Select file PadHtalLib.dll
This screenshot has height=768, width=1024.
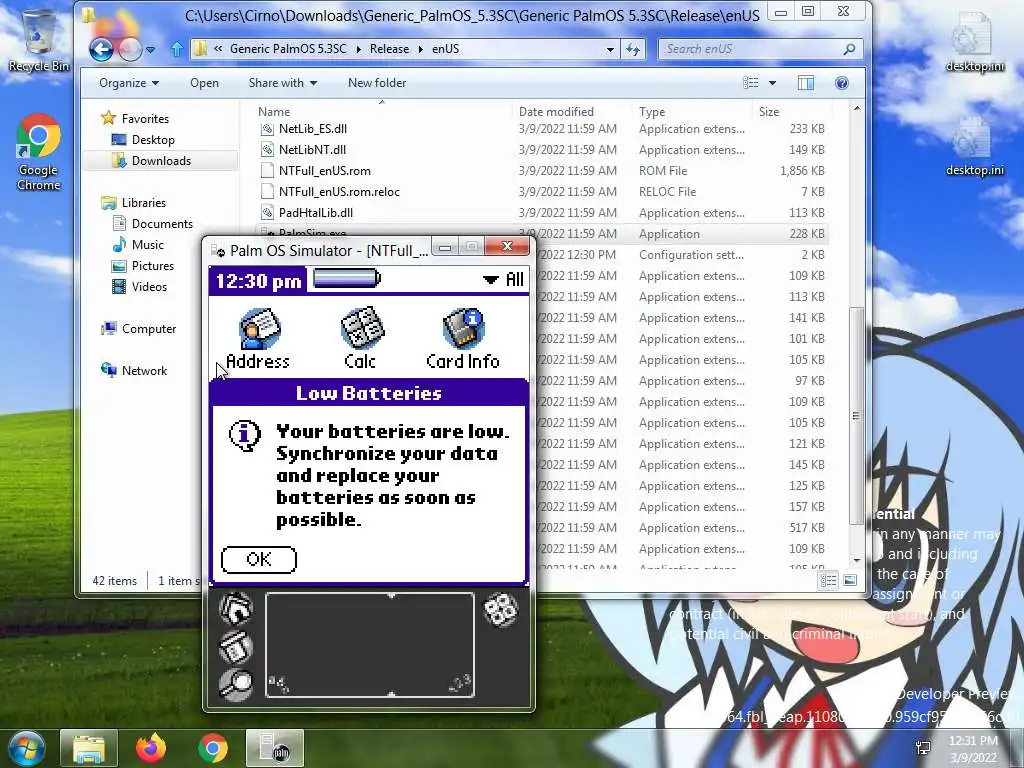pos(315,212)
